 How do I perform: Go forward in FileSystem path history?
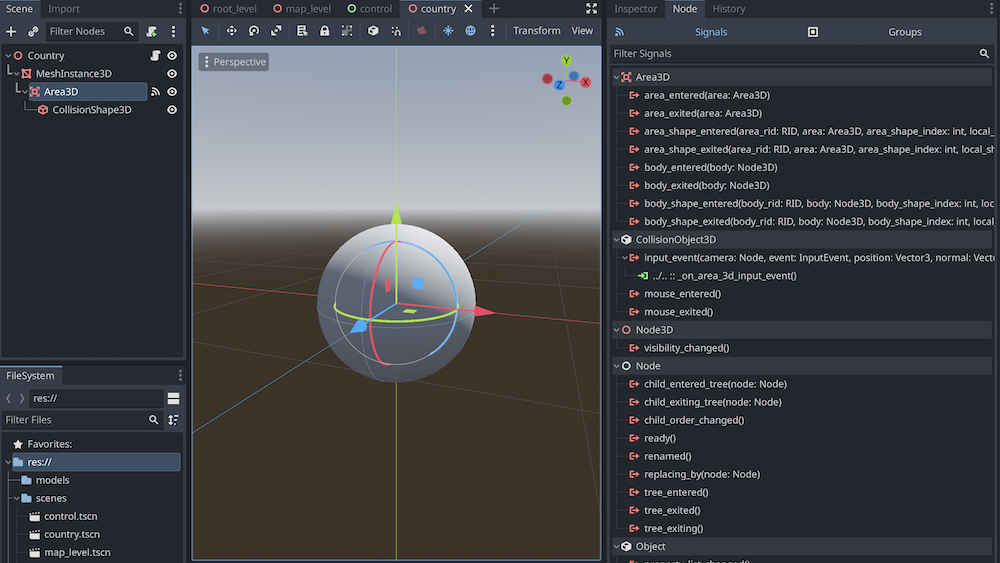(22, 398)
